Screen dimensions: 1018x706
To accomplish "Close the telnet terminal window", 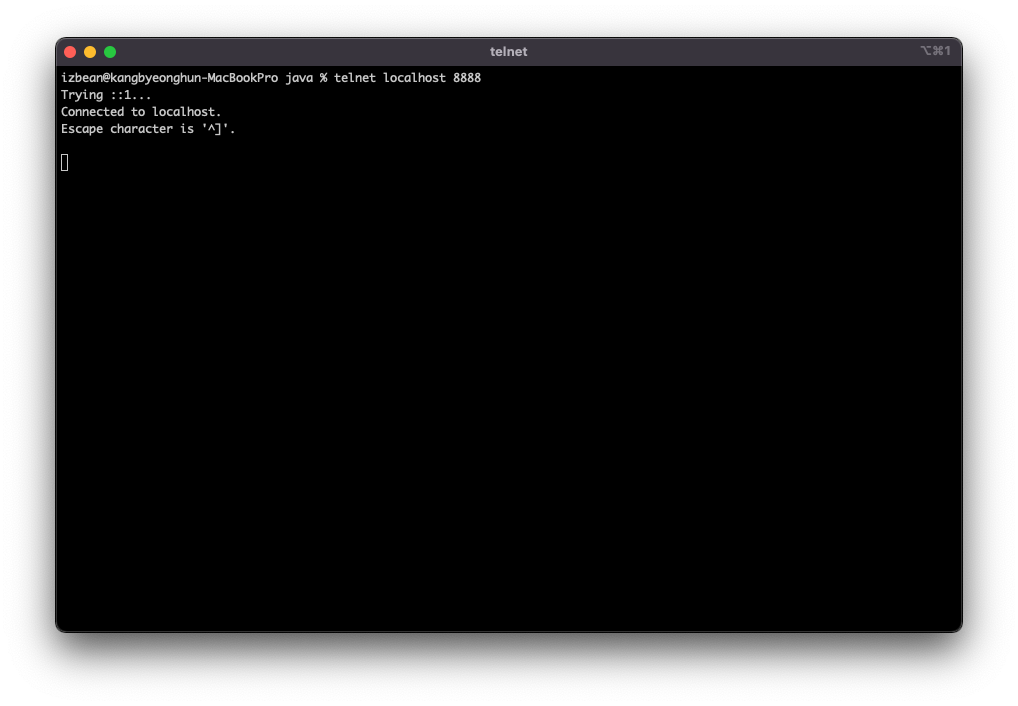I will [x=70, y=52].
